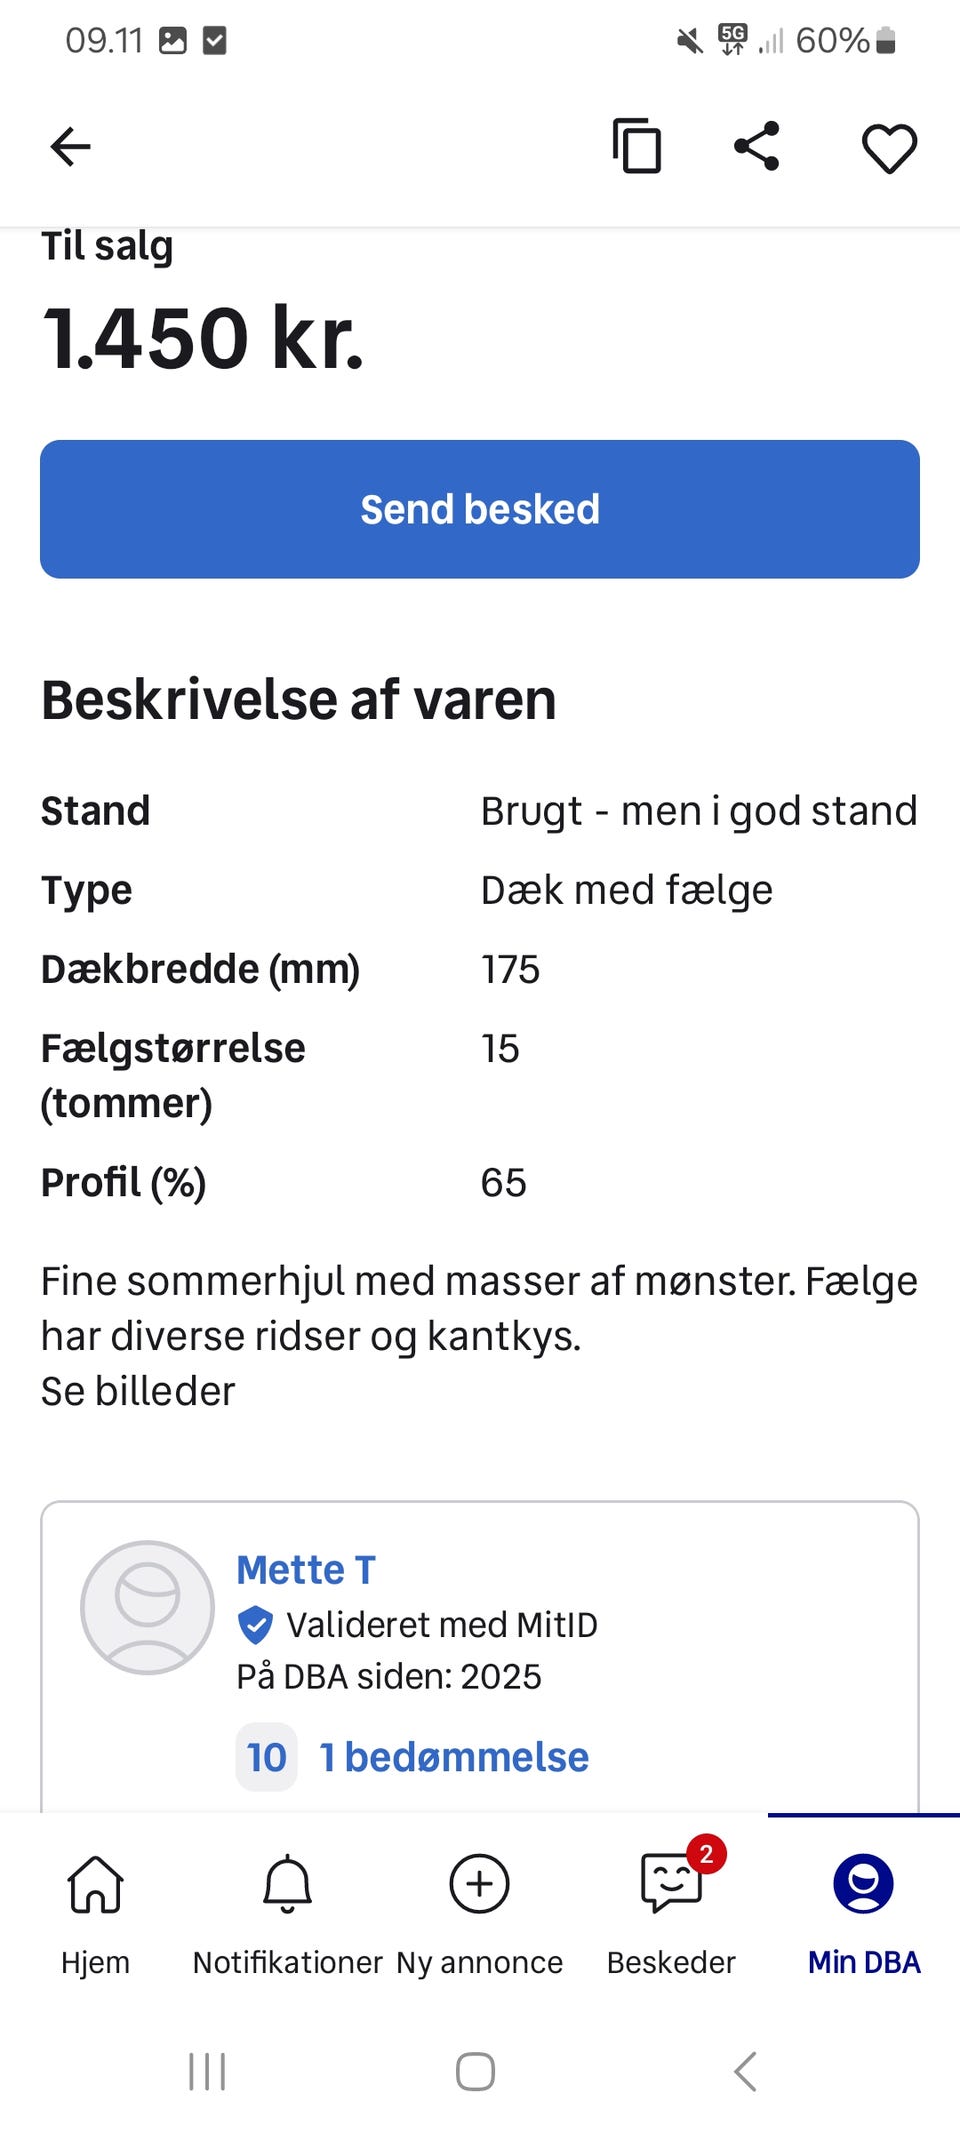Open the Notifikationer tab
Screen dimensions: 960x2133
[x=287, y=1905]
